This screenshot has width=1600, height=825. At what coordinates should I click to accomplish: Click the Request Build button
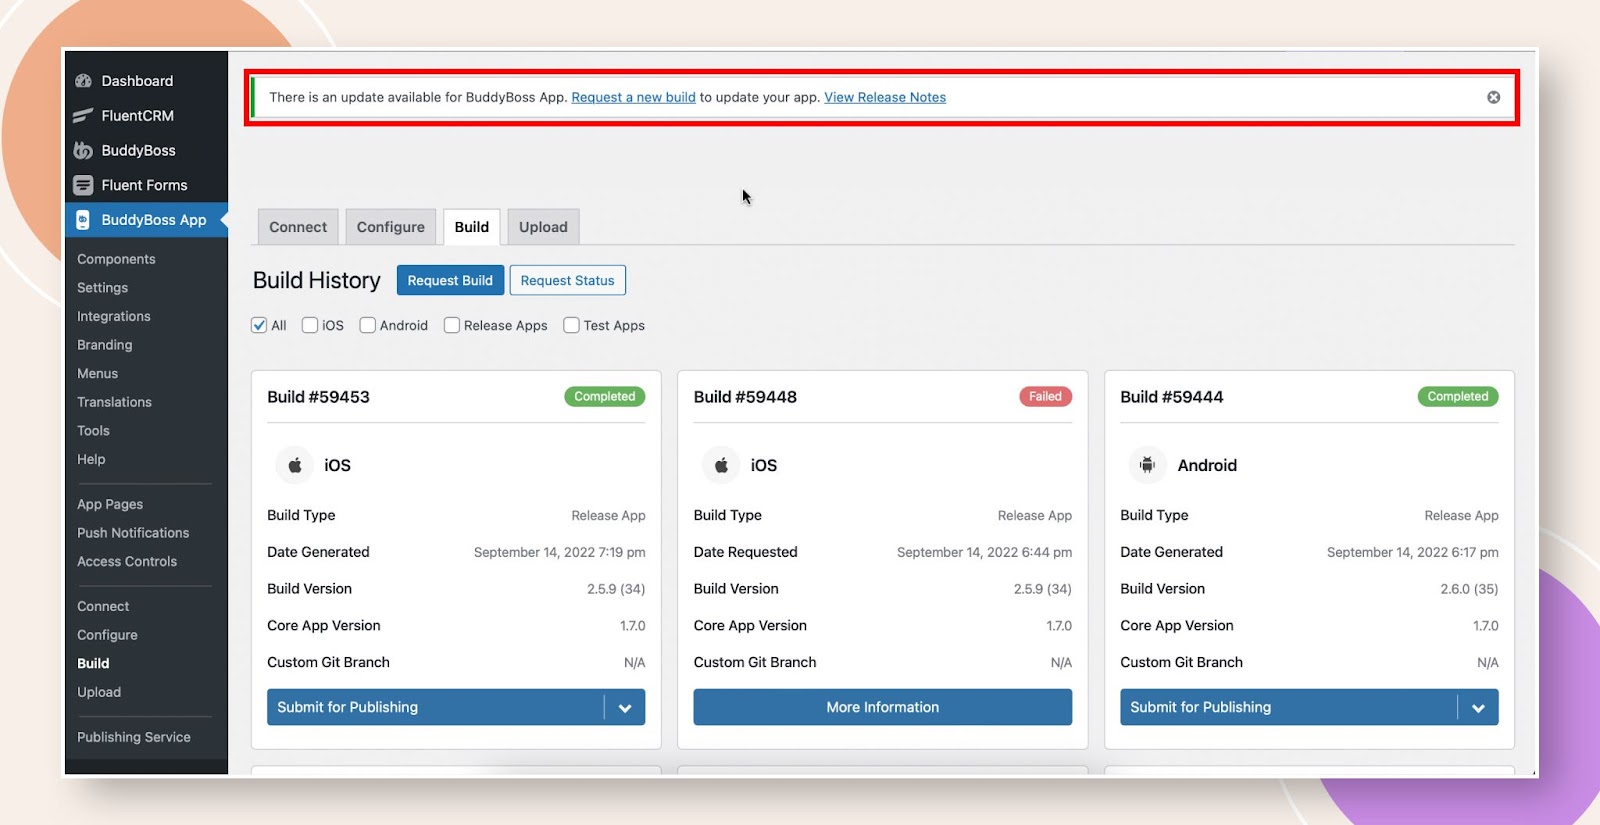tap(450, 280)
